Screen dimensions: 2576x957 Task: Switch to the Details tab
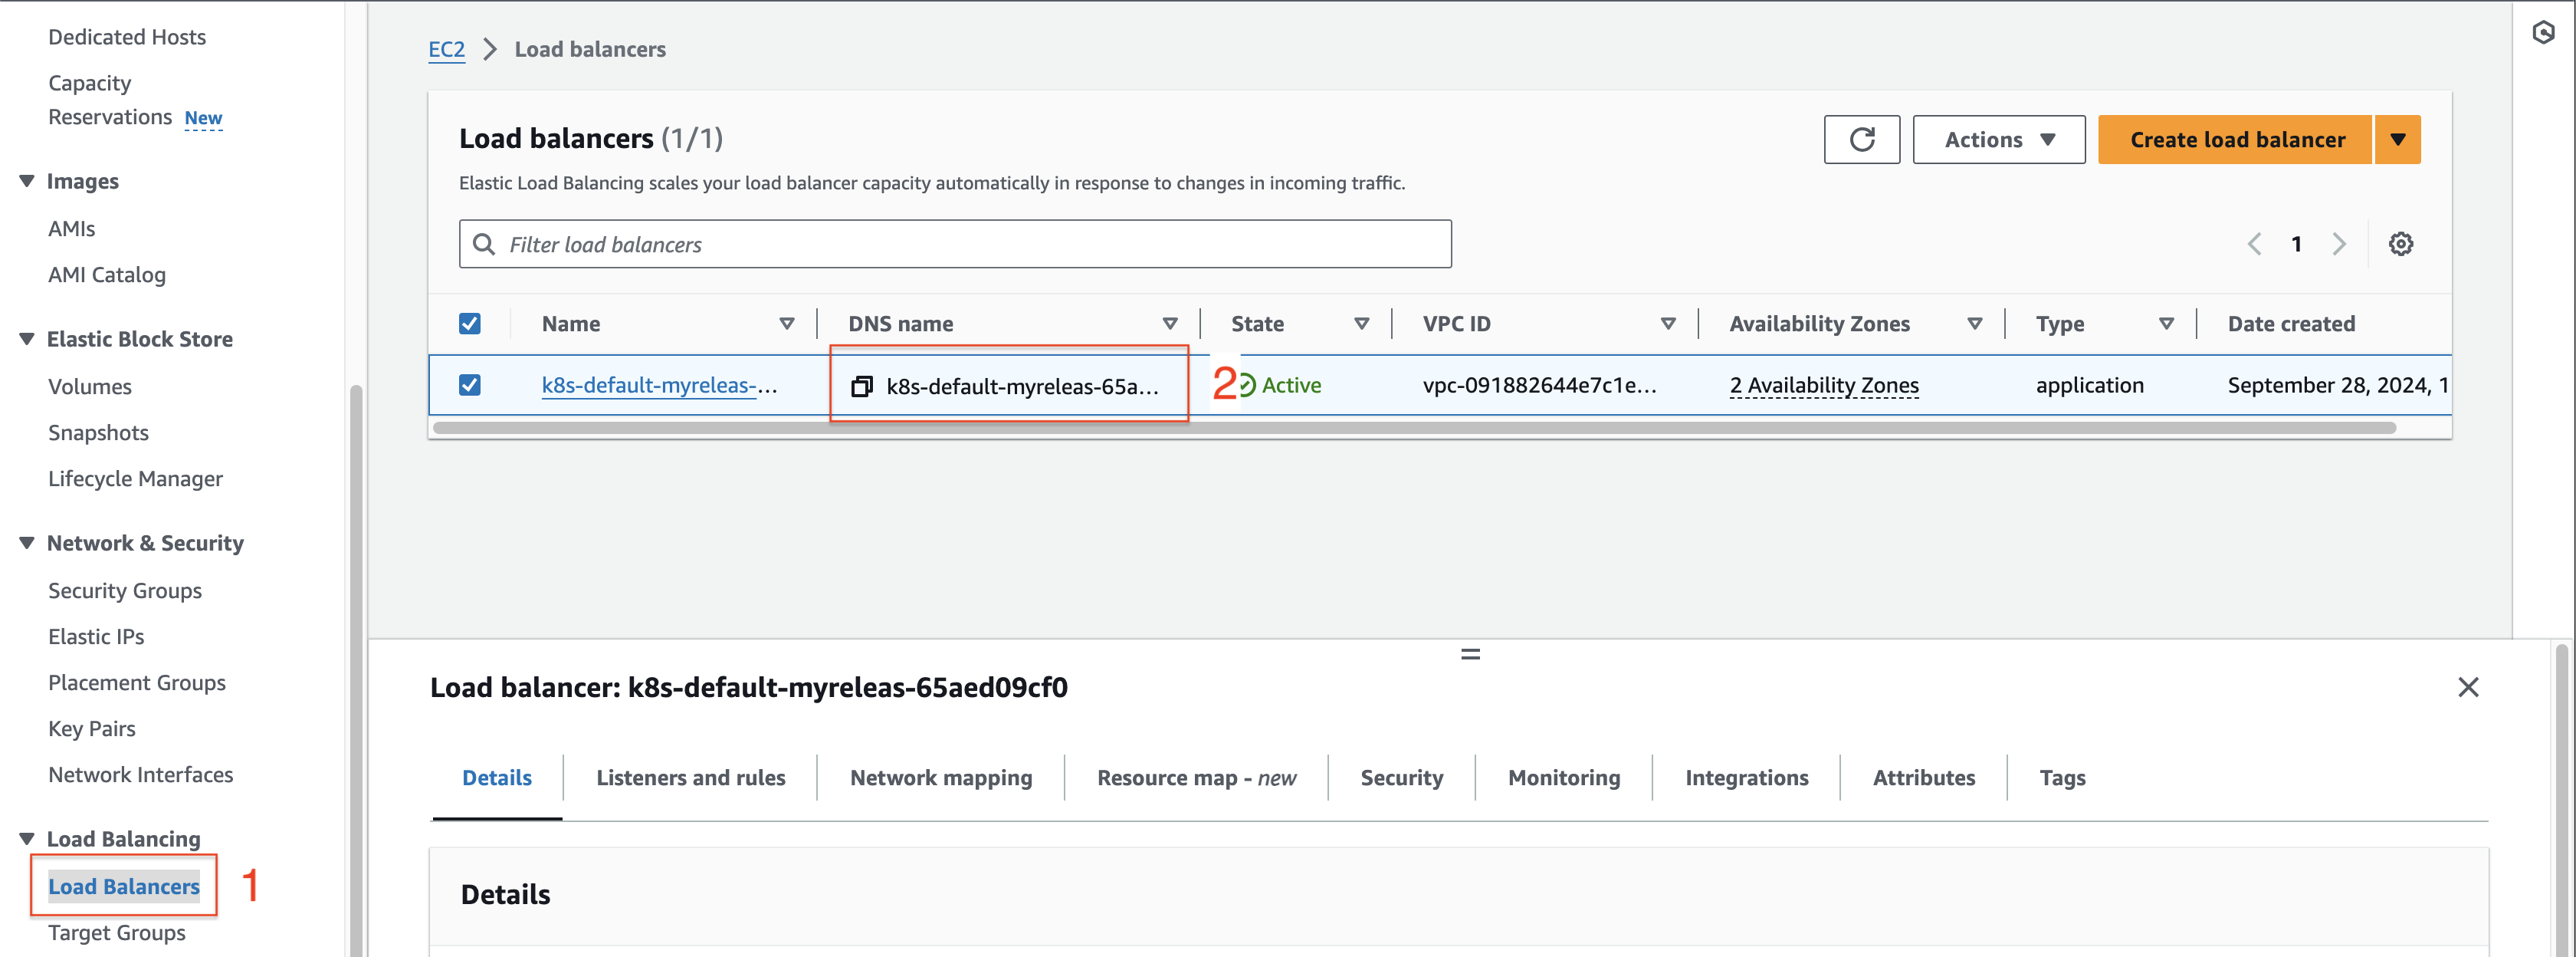(x=497, y=778)
